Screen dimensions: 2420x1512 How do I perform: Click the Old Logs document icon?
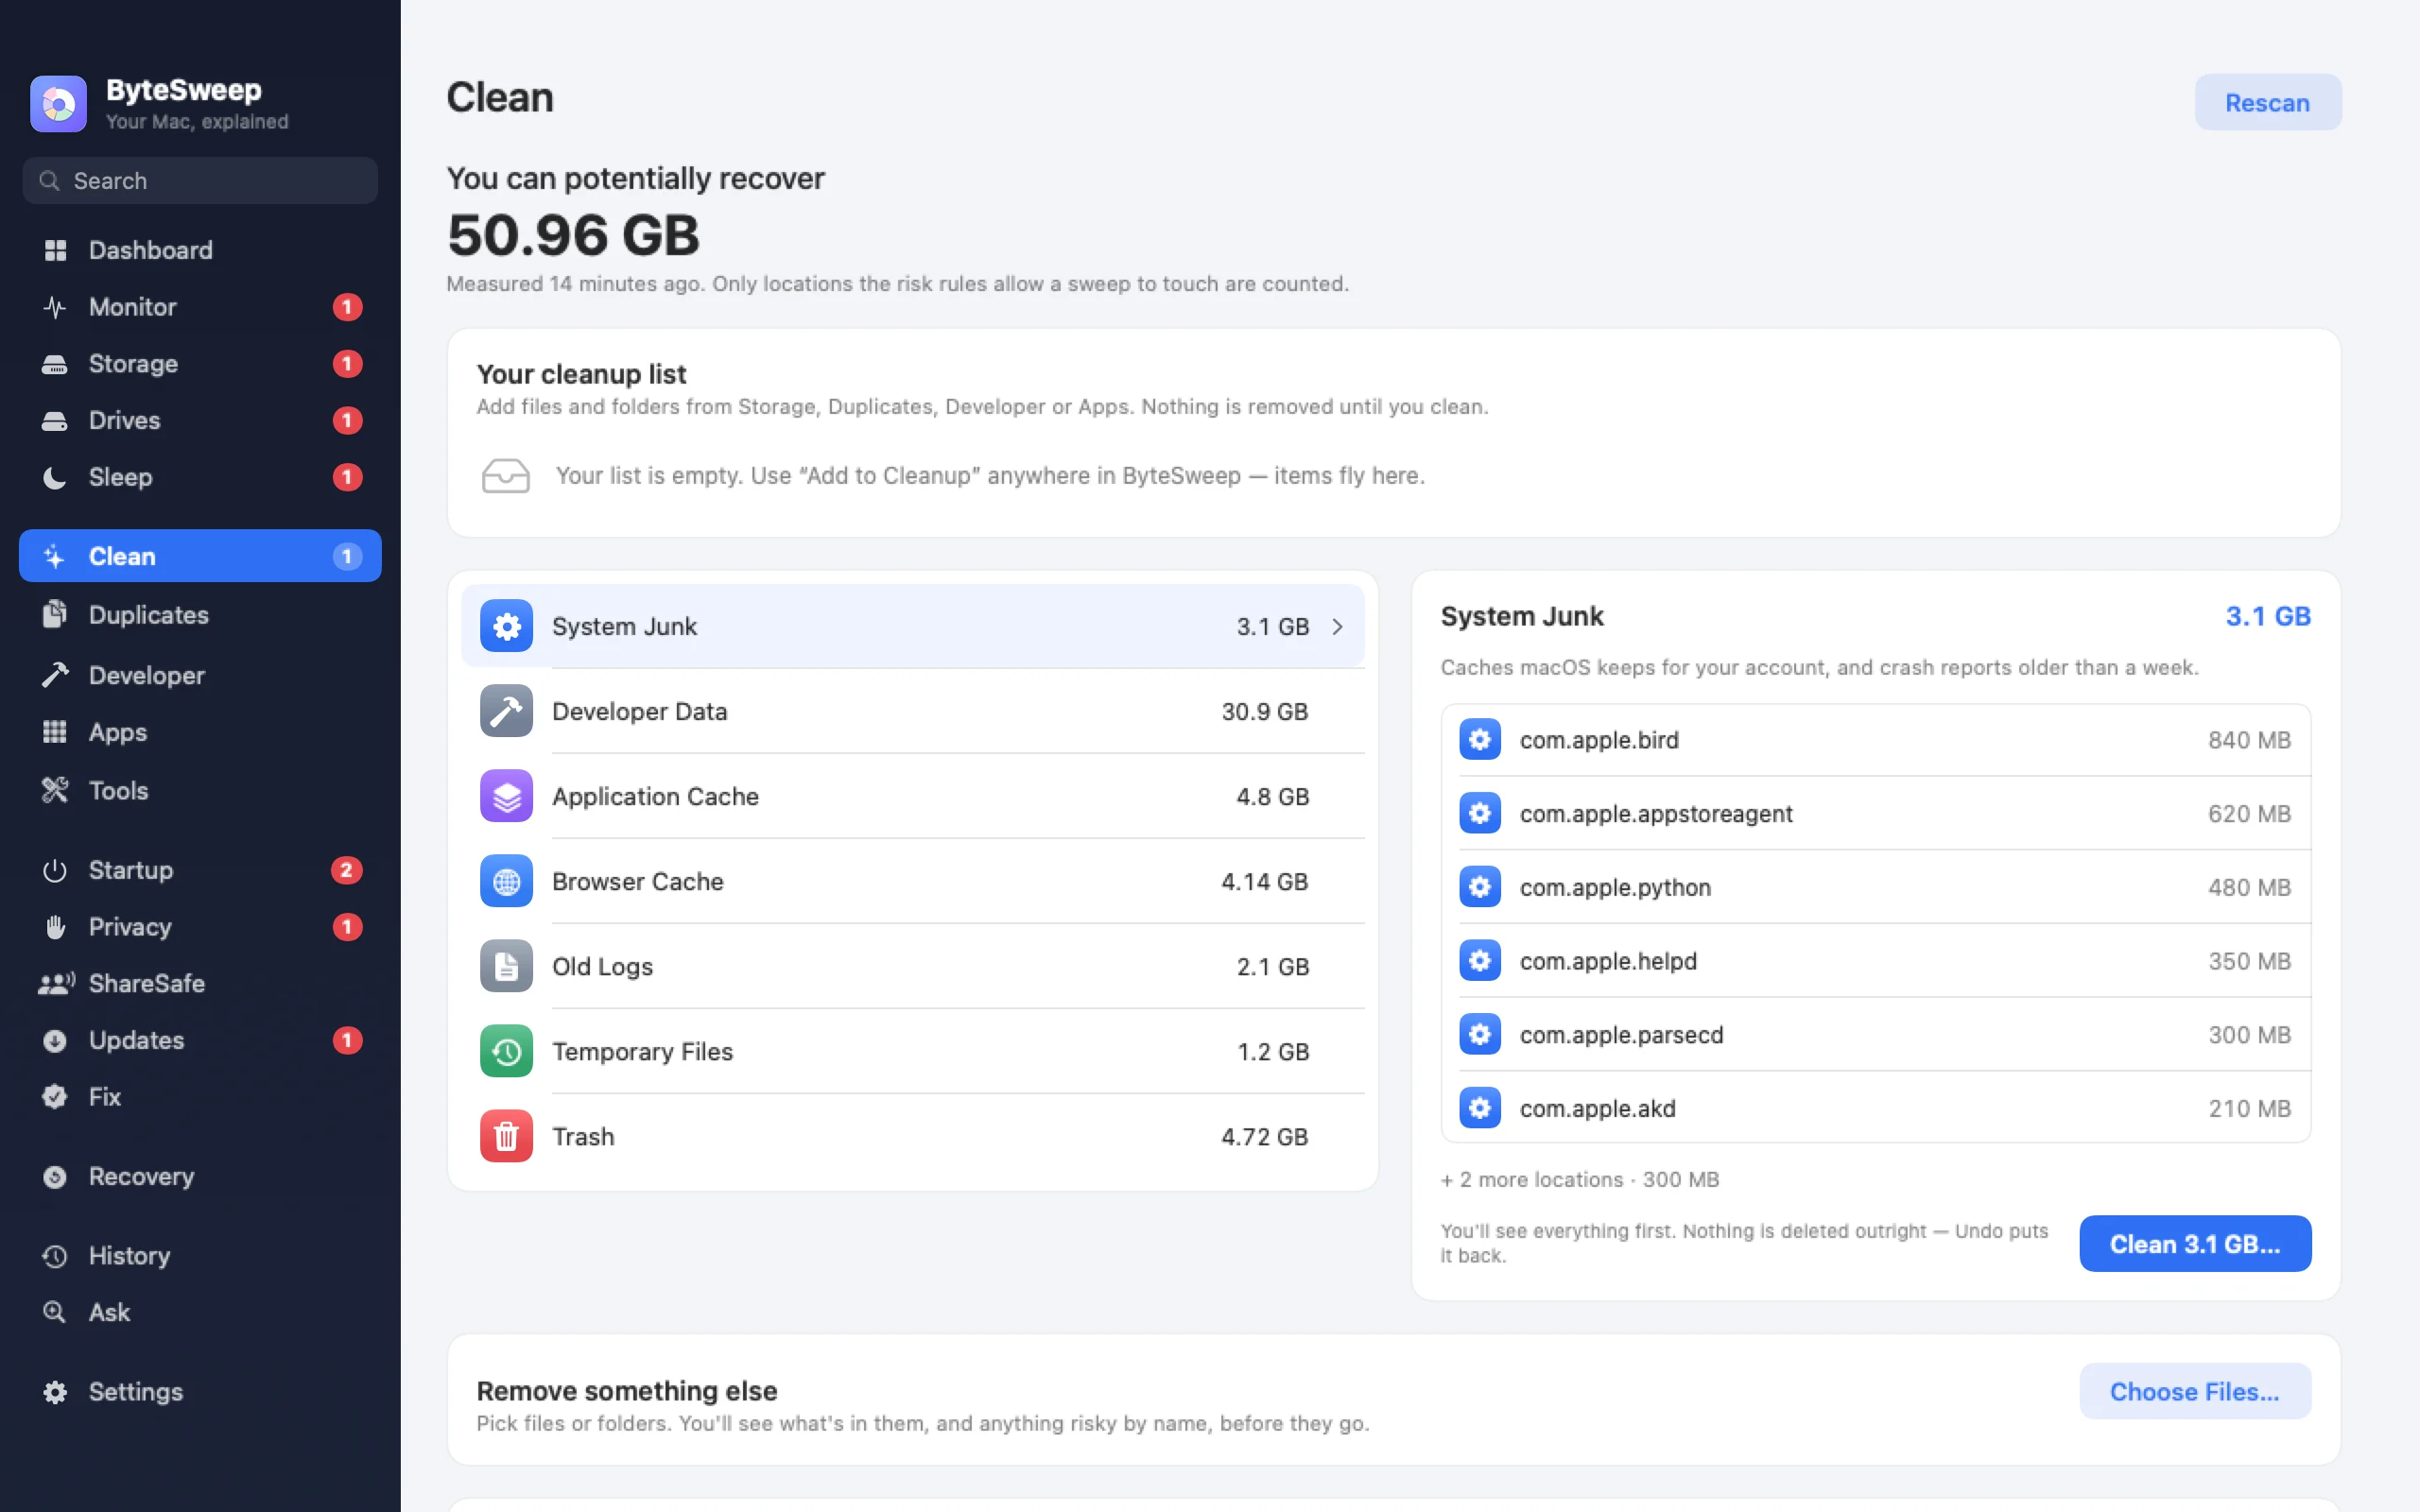click(506, 966)
